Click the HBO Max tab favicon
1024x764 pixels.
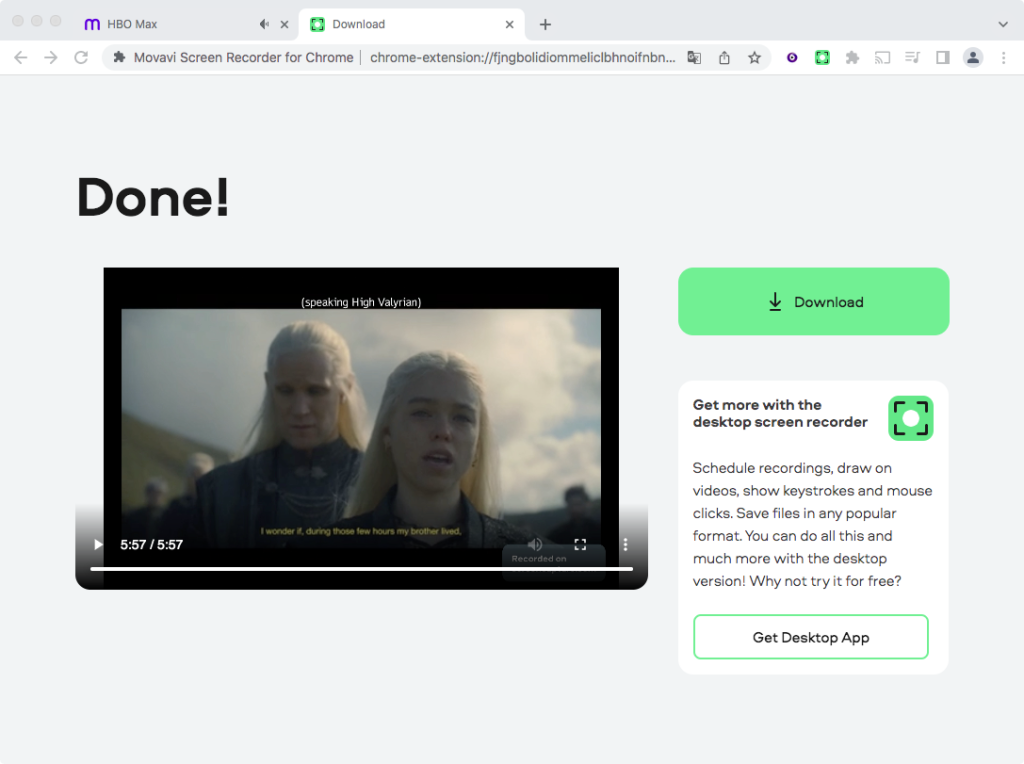click(92, 24)
